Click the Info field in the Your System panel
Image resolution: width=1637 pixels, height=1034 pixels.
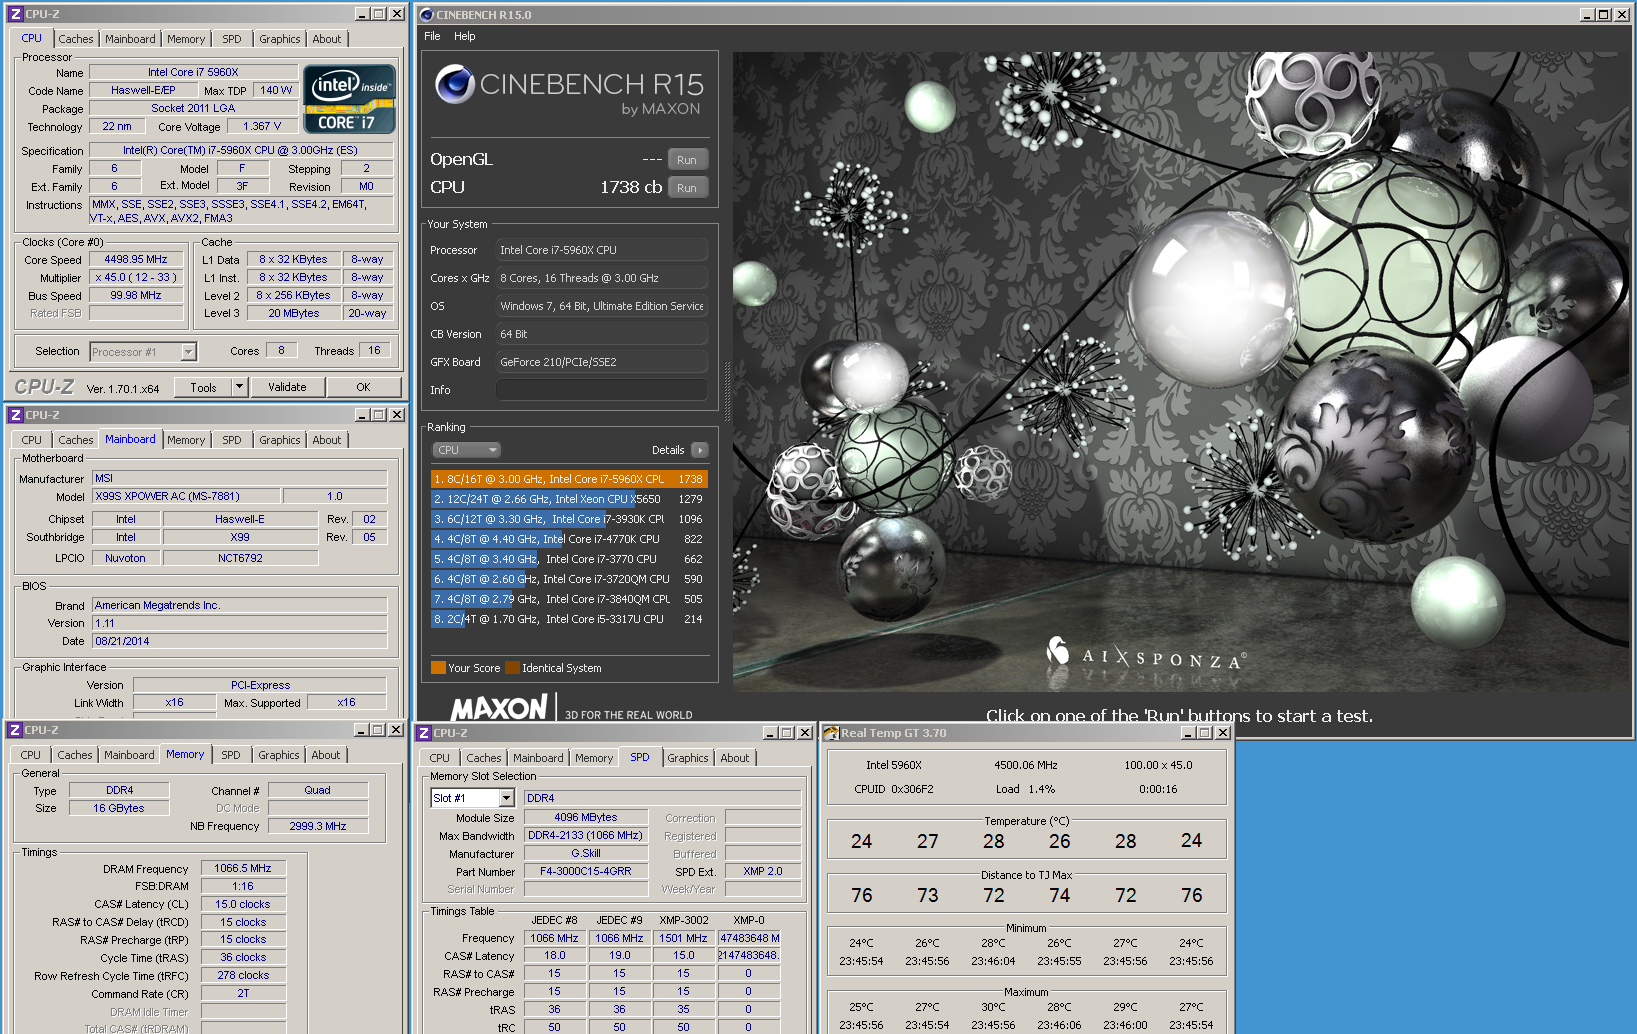pyautogui.click(x=601, y=389)
